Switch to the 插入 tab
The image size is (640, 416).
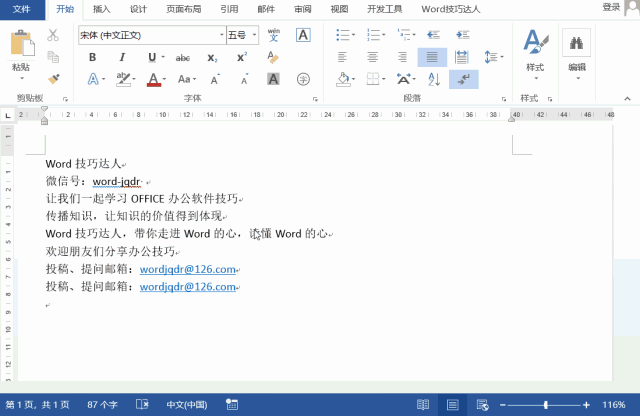click(101, 9)
